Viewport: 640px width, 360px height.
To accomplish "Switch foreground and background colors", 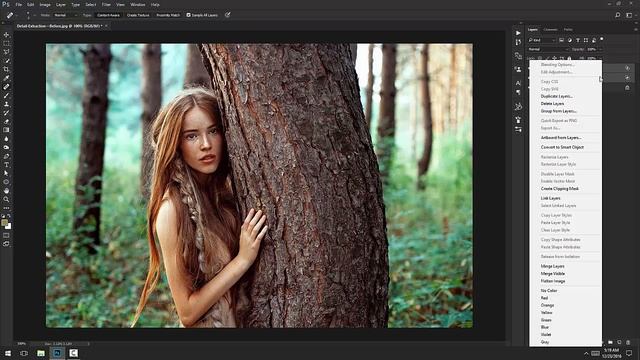I will tap(9, 216).
